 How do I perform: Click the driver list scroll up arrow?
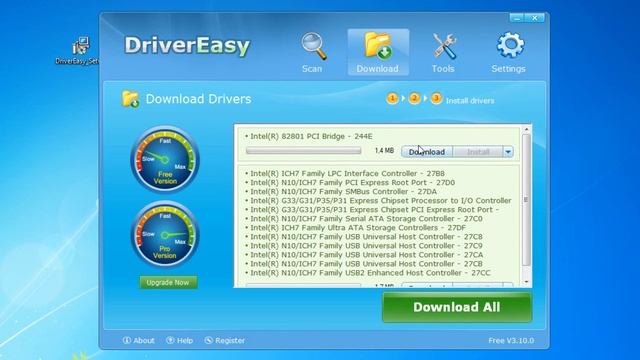pyautogui.click(x=527, y=129)
